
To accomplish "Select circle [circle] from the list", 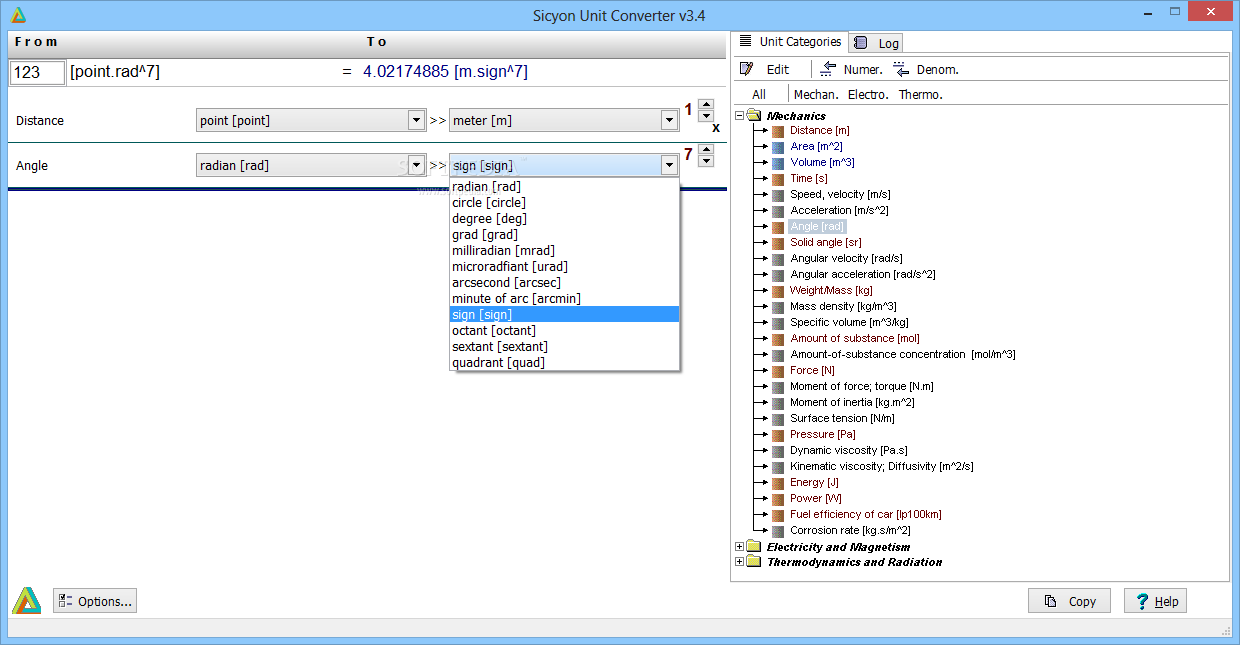I will tap(565, 202).
